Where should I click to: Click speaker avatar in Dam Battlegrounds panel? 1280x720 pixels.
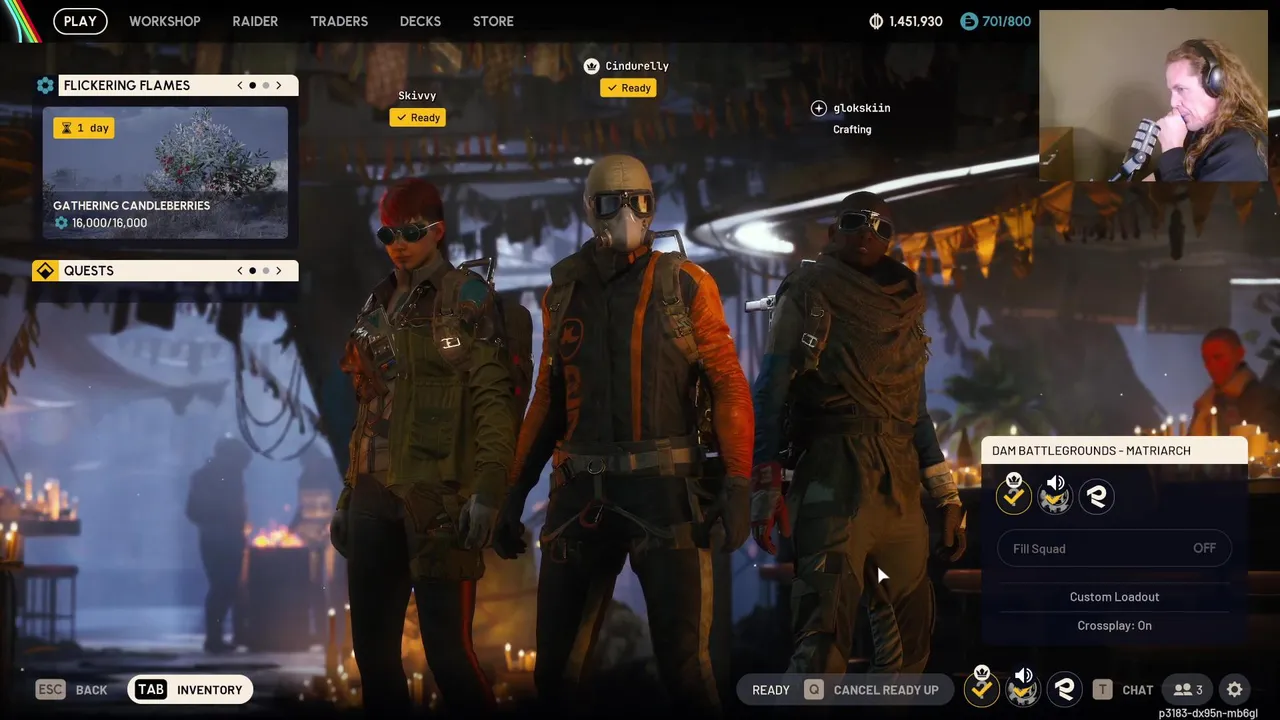tap(1055, 495)
